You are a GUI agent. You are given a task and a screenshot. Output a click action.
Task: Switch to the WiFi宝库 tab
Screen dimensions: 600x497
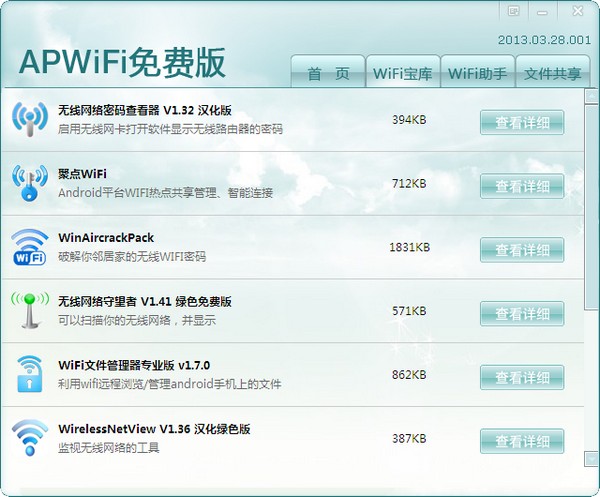[403, 72]
